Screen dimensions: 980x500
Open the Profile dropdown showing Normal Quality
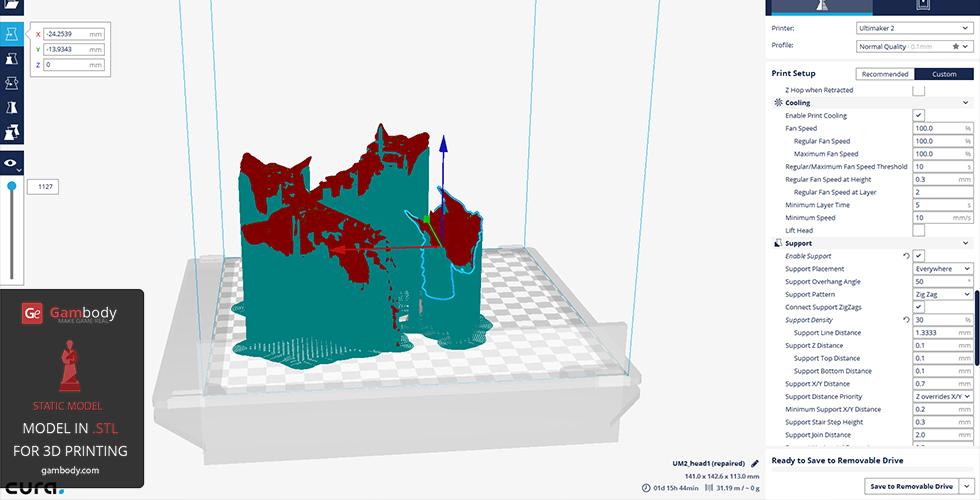913,46
